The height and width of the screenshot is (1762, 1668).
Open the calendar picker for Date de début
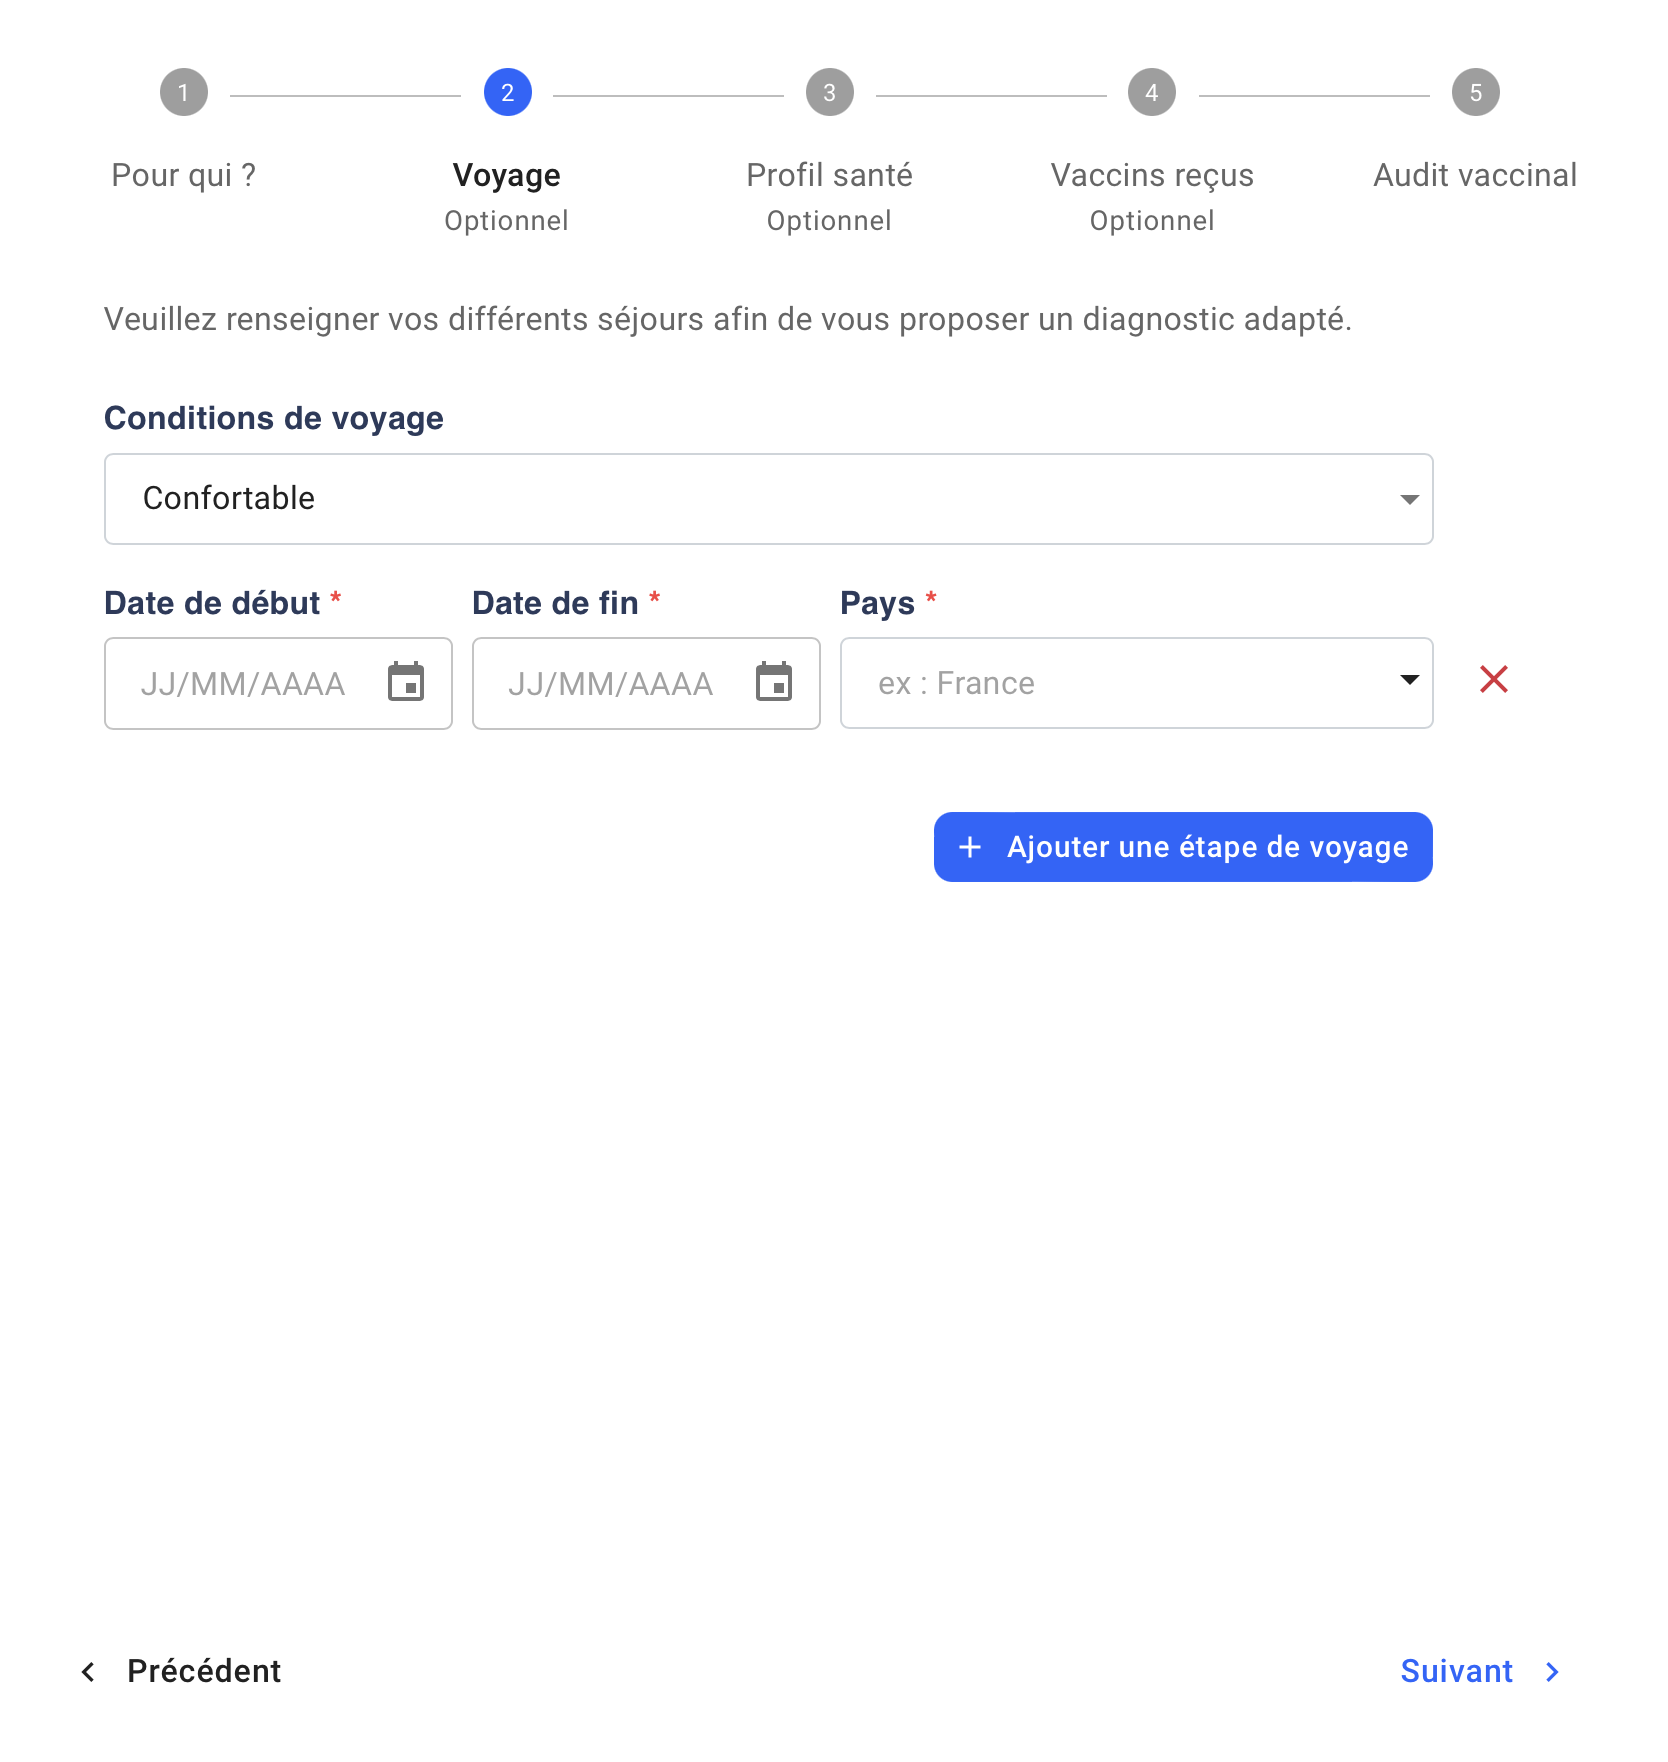click(406, 683)
